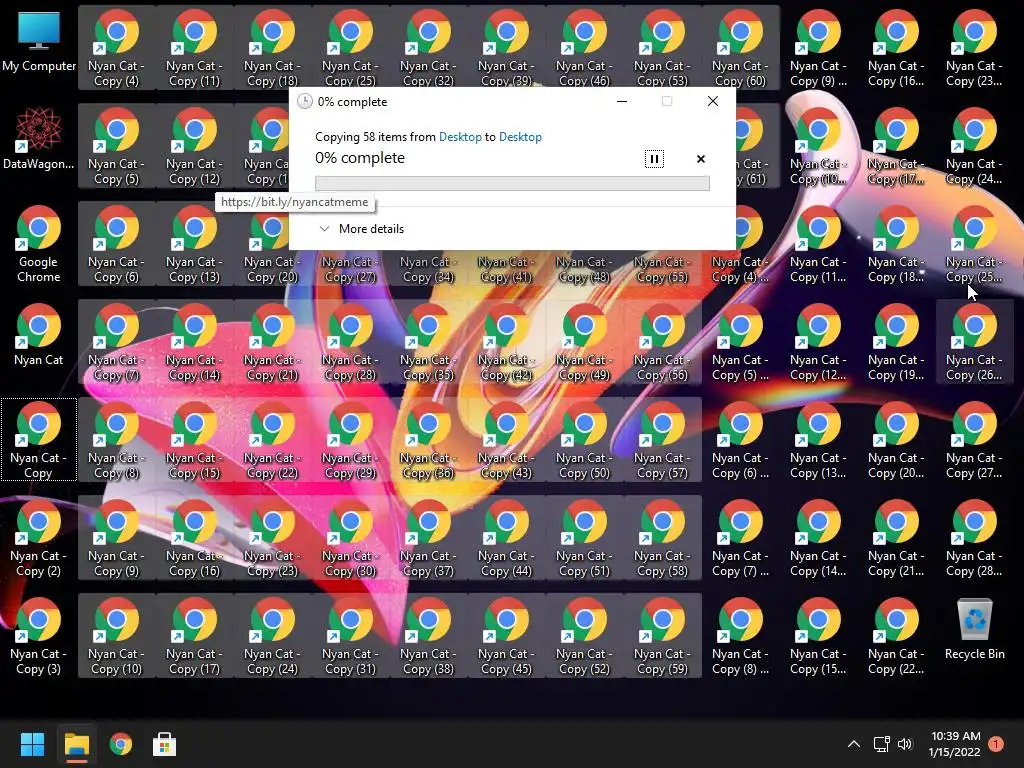Screen dimensions: 1024x768
Task: Select the Nyan Cat - Copy (3) shortcut
Action: pyautogui.click(x=39, y=635)
